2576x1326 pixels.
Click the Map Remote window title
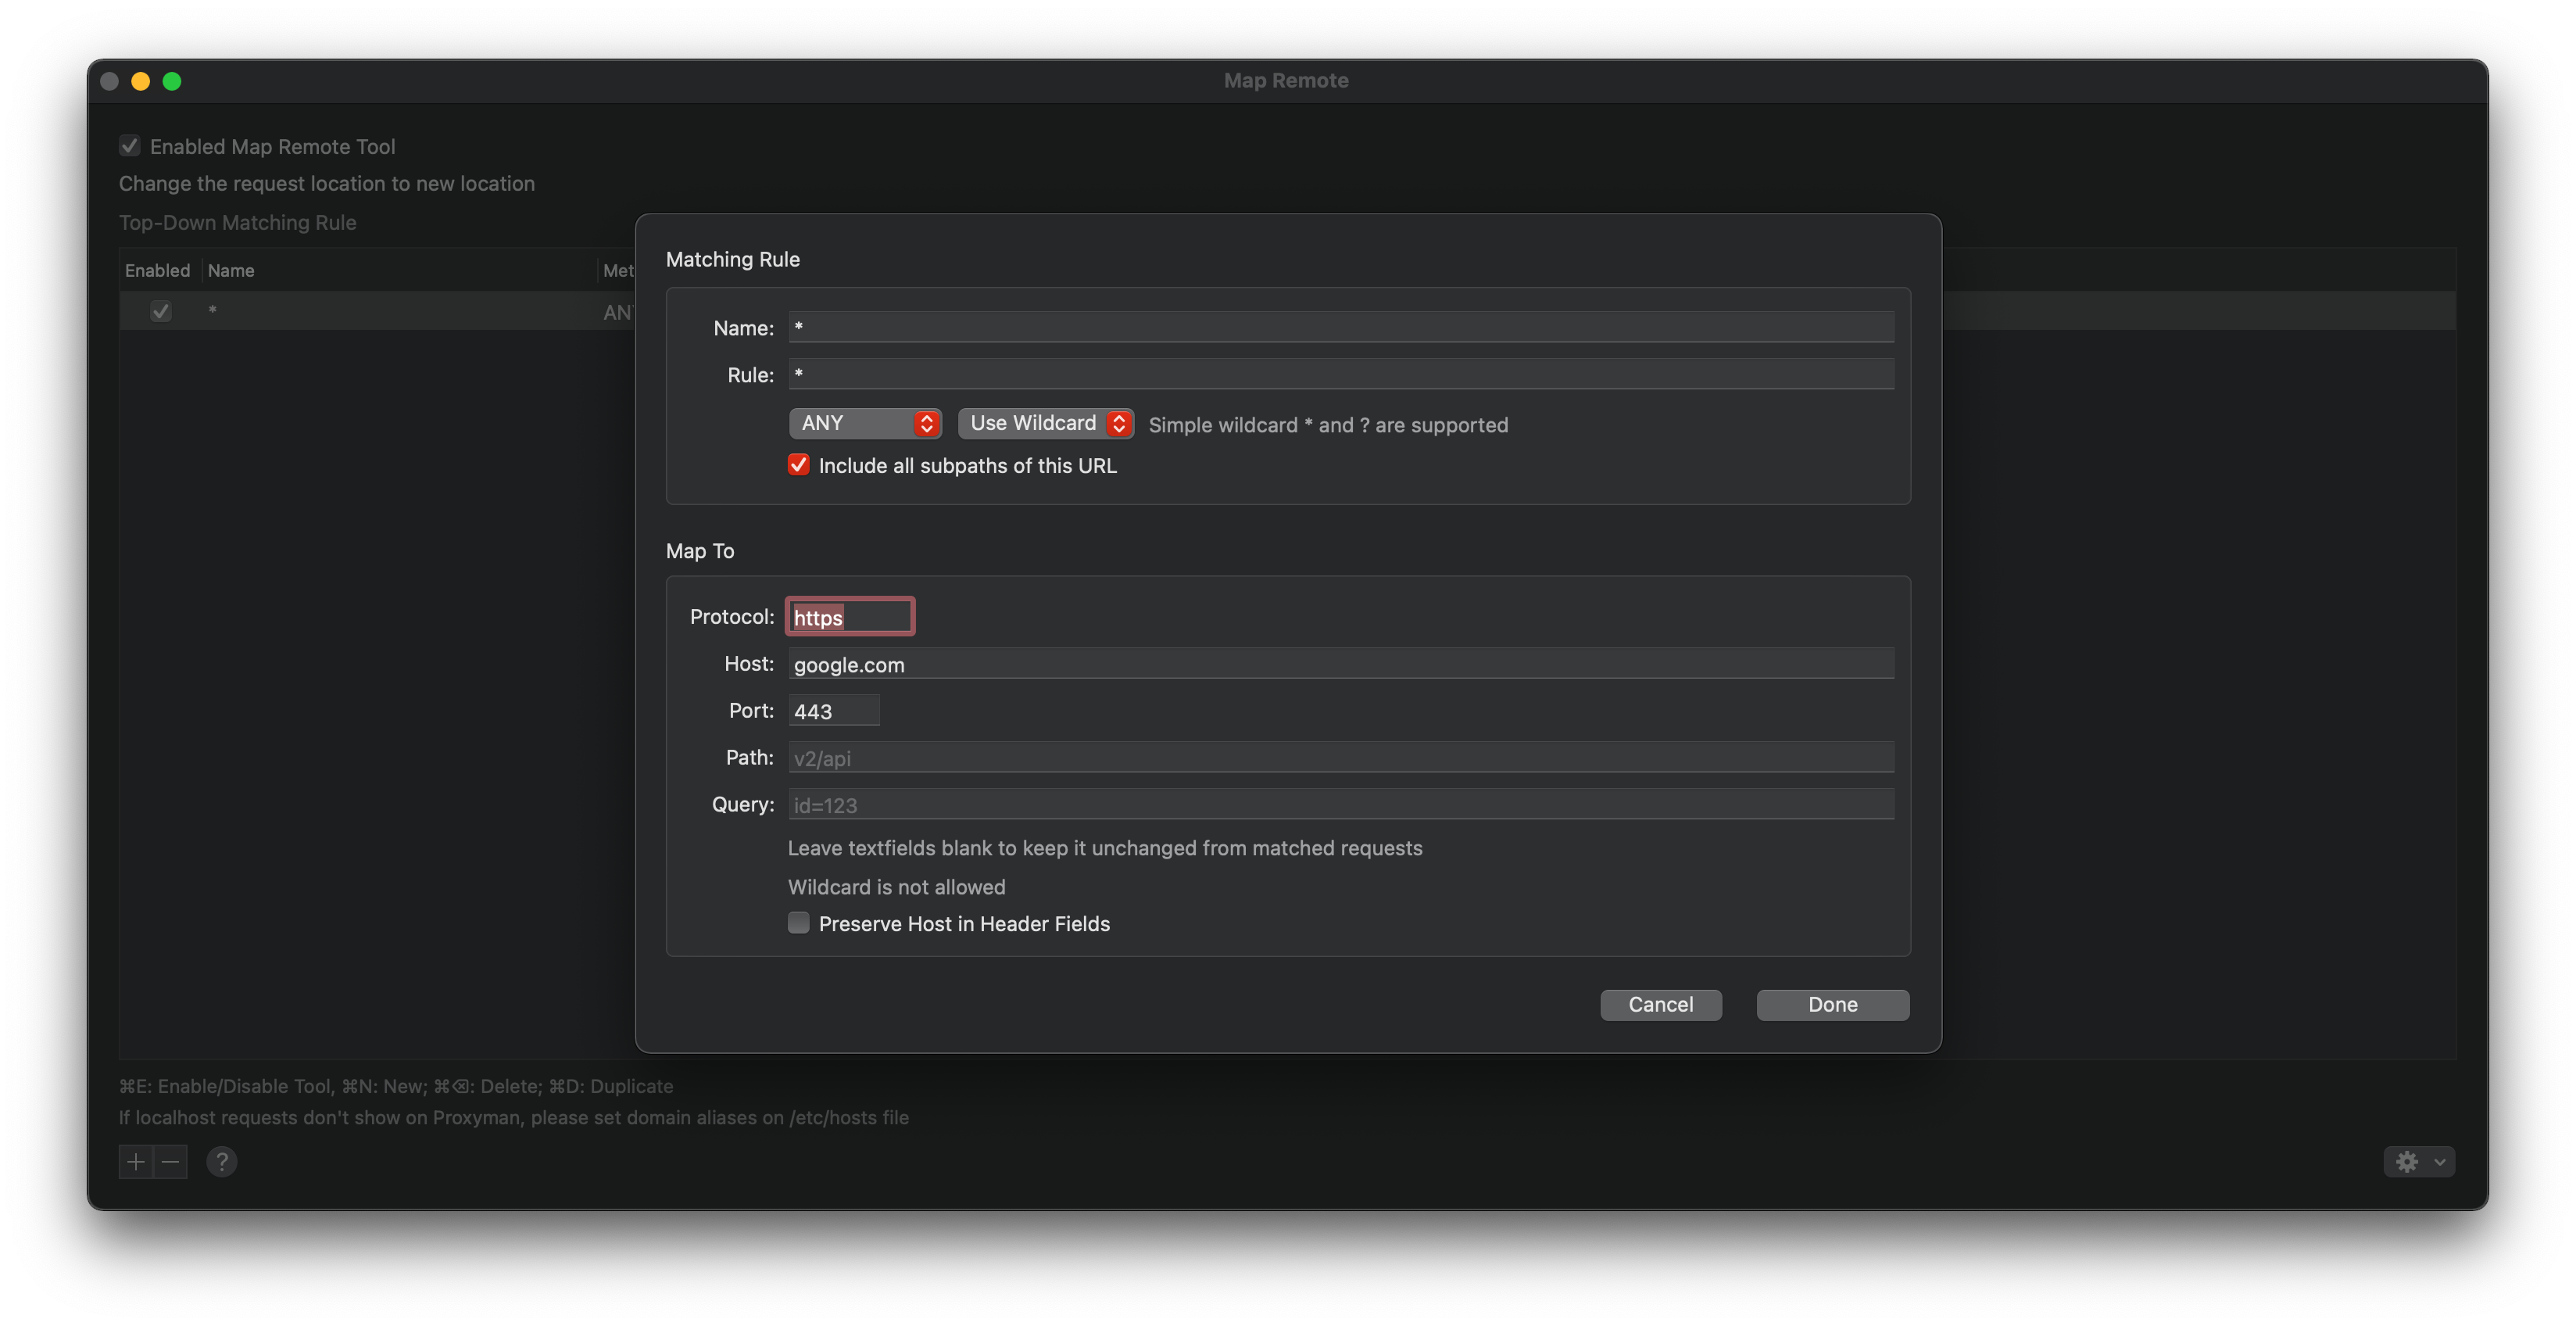1286,80
